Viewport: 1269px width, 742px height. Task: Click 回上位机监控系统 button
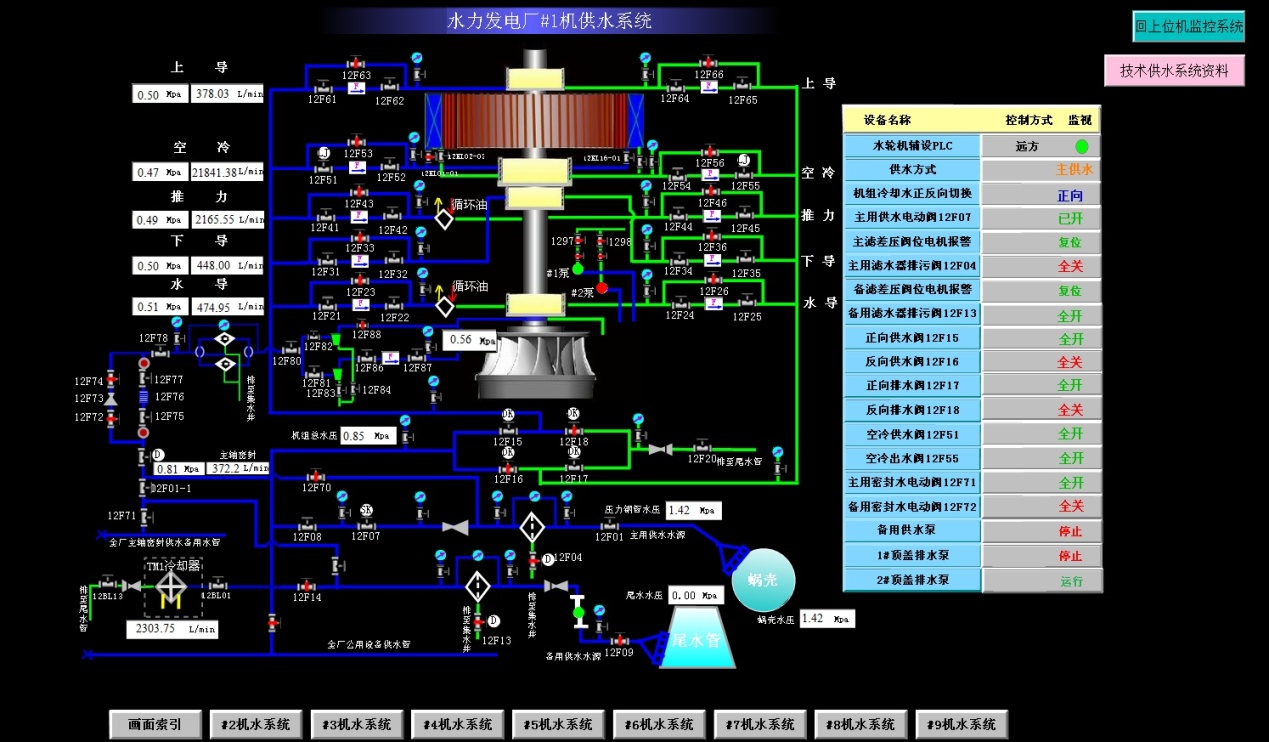click(1189, 27)
